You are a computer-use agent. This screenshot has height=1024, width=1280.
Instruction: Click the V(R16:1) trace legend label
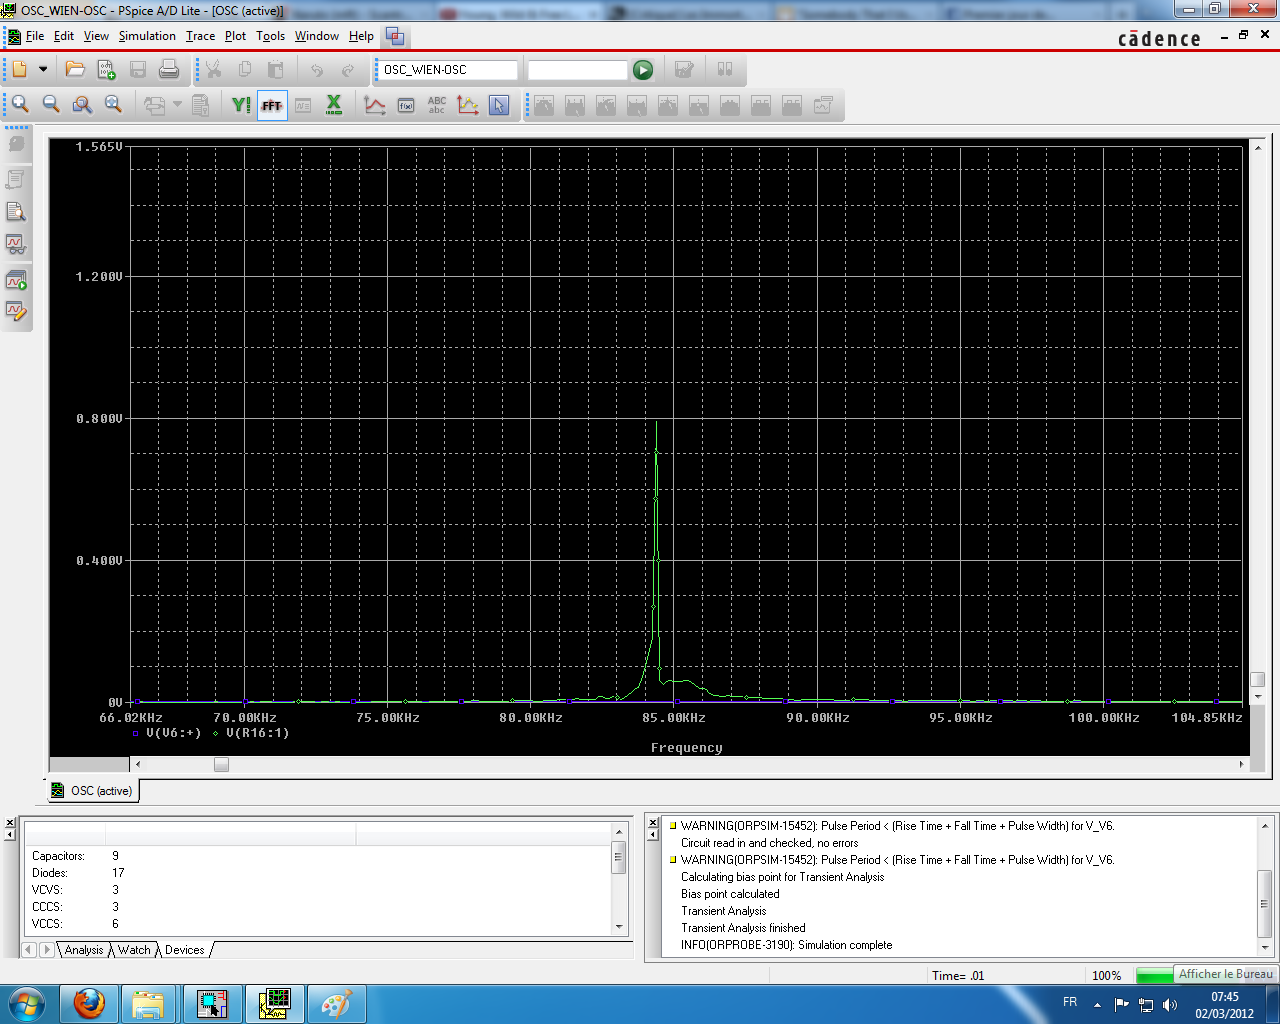258,733
